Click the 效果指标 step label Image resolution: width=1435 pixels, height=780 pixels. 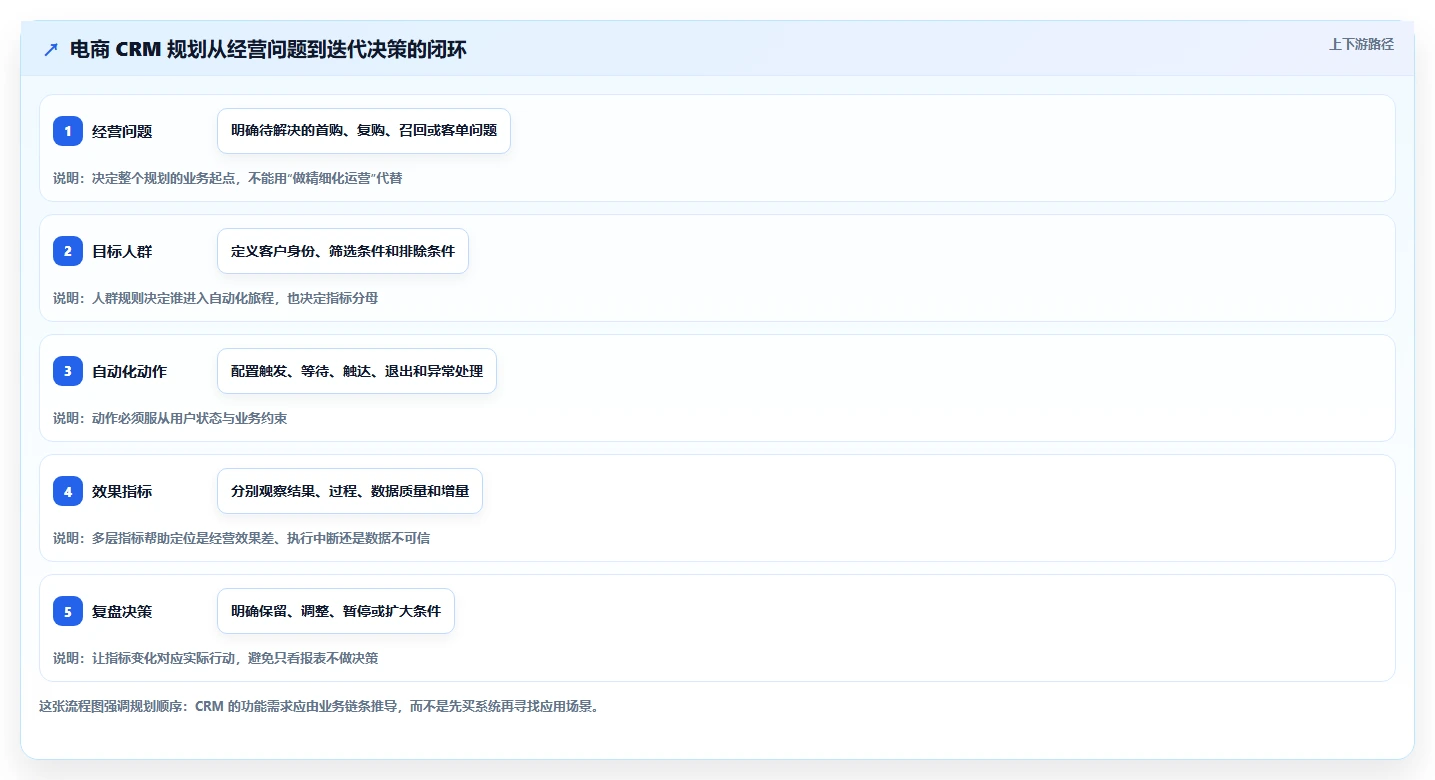click(122, 491)
